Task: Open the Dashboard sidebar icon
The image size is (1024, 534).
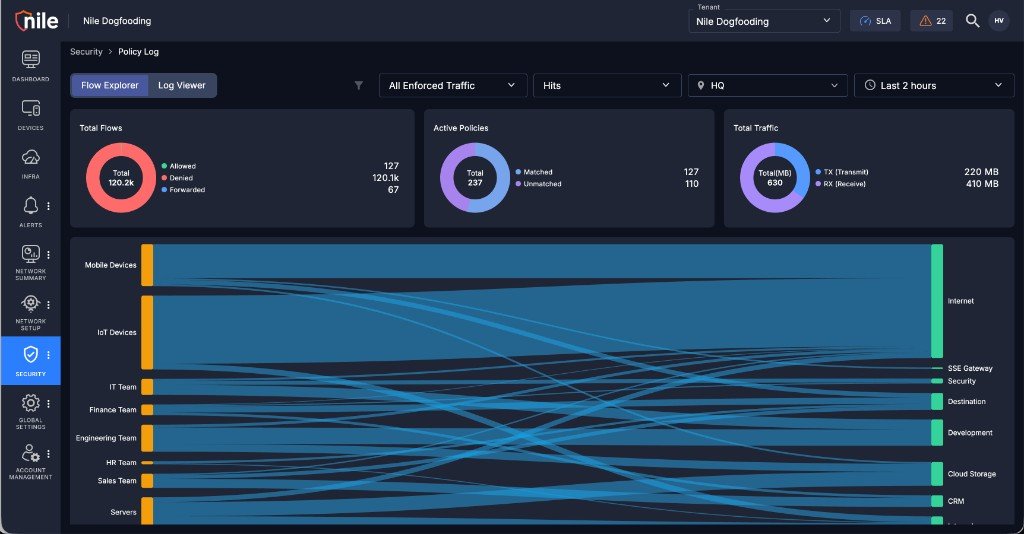Action: pos(31,60)
